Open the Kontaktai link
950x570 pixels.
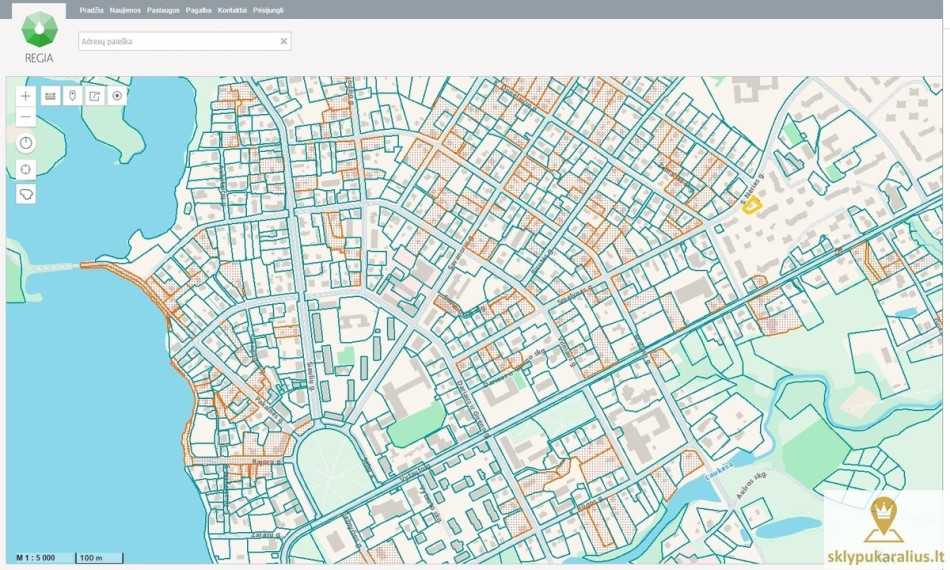pyautogui.click(x=232, y=10)
